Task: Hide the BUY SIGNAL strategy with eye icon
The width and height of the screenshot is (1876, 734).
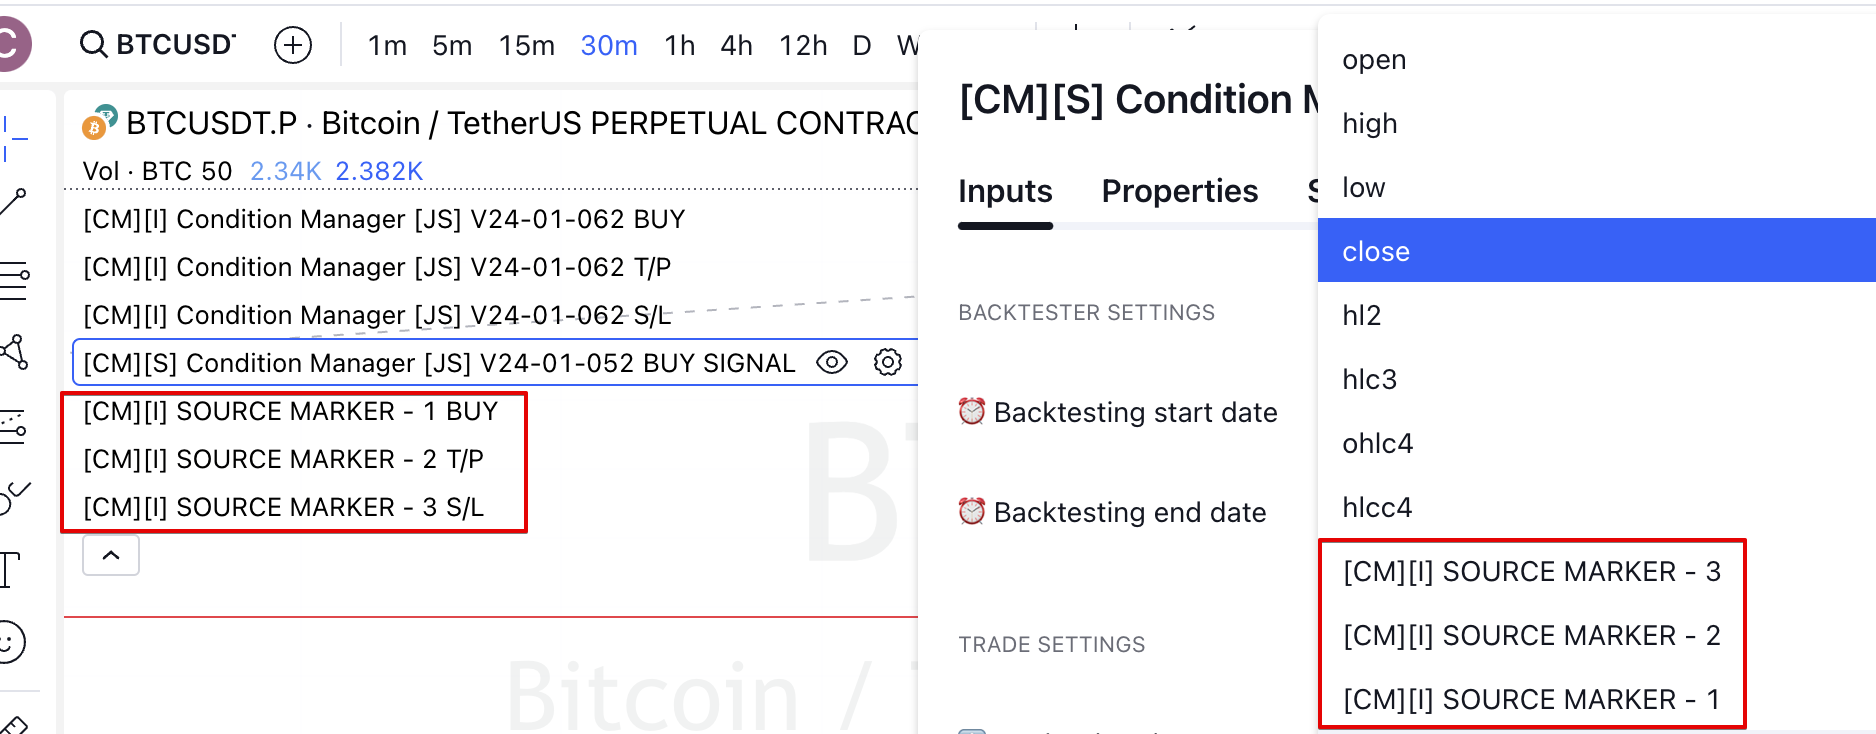Action: point(831,362)
